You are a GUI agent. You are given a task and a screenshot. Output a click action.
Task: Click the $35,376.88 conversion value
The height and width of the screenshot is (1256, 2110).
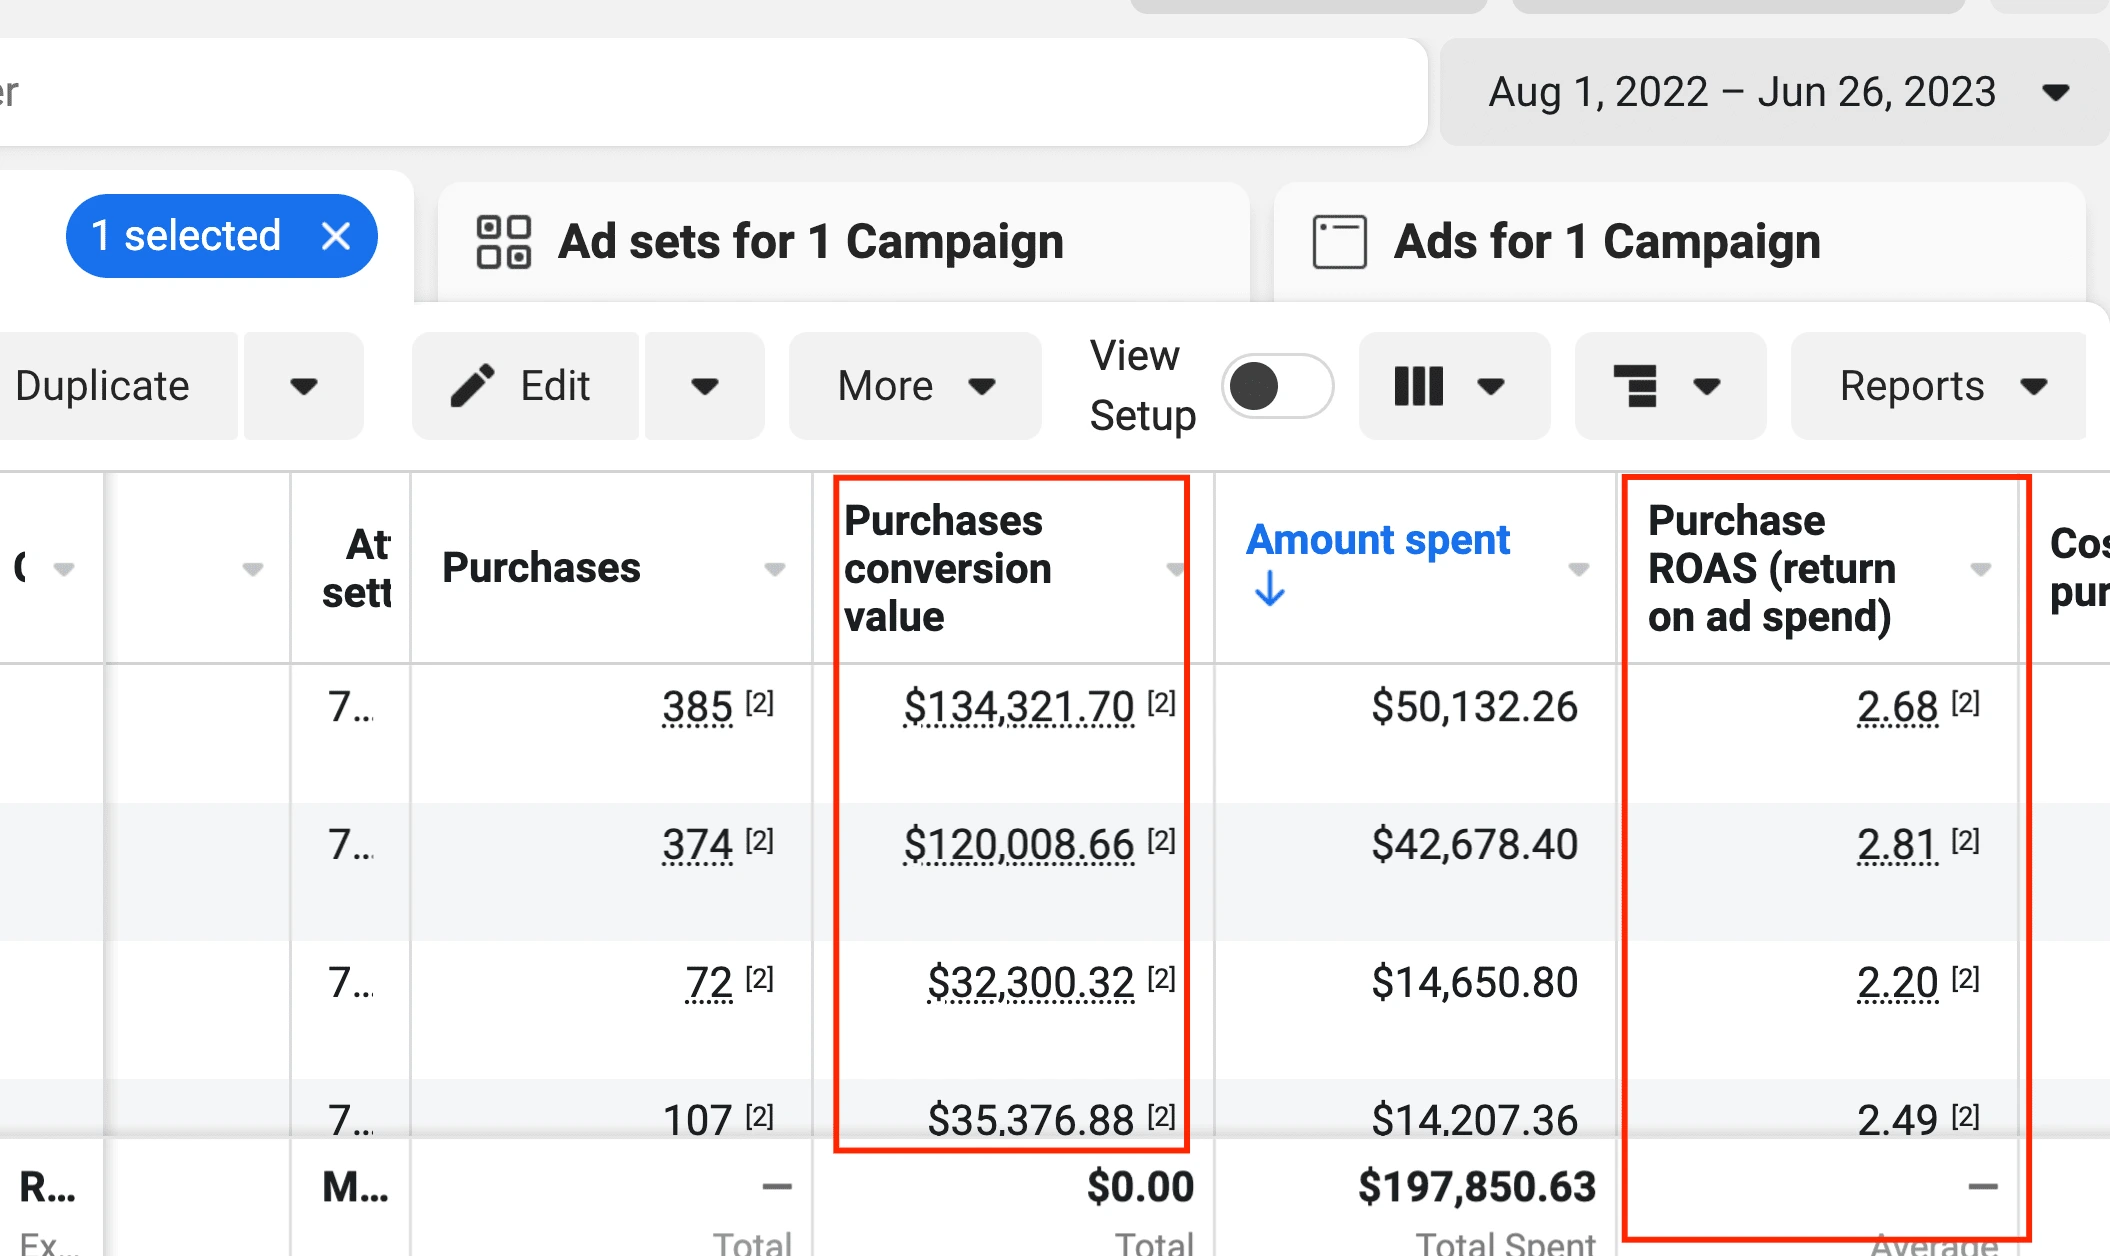point(1030,1119)
